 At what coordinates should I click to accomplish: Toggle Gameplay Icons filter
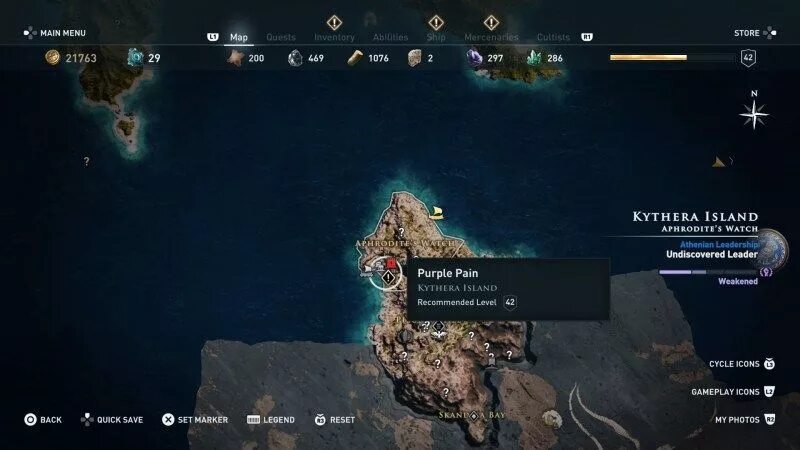click(x=733, y=392)
